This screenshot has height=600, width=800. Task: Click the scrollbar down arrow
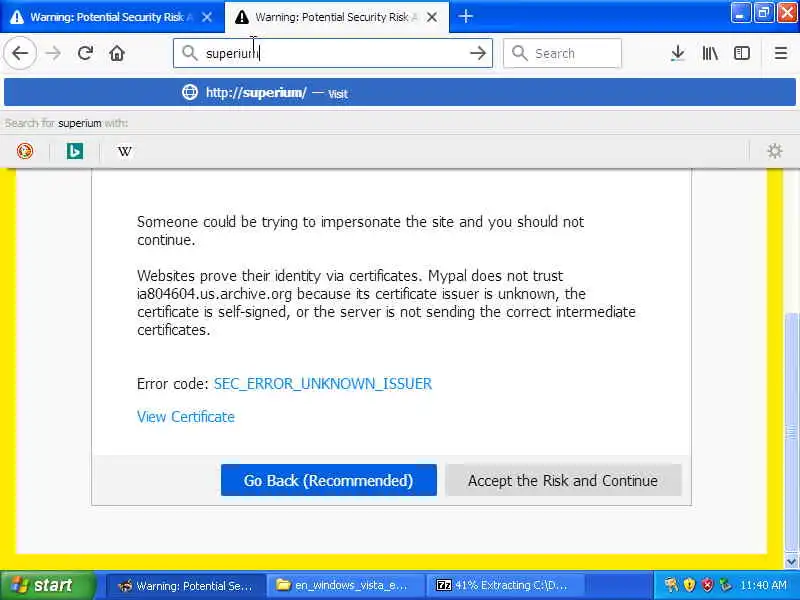[791, 561]
